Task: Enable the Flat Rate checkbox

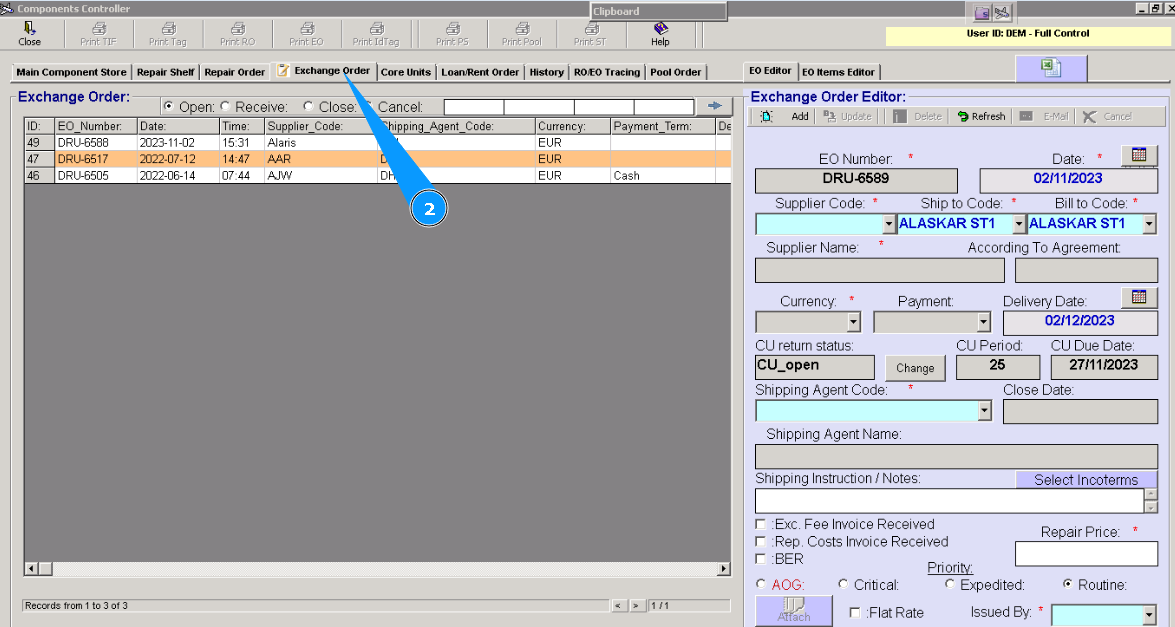Action: click(x=855, y=613)
